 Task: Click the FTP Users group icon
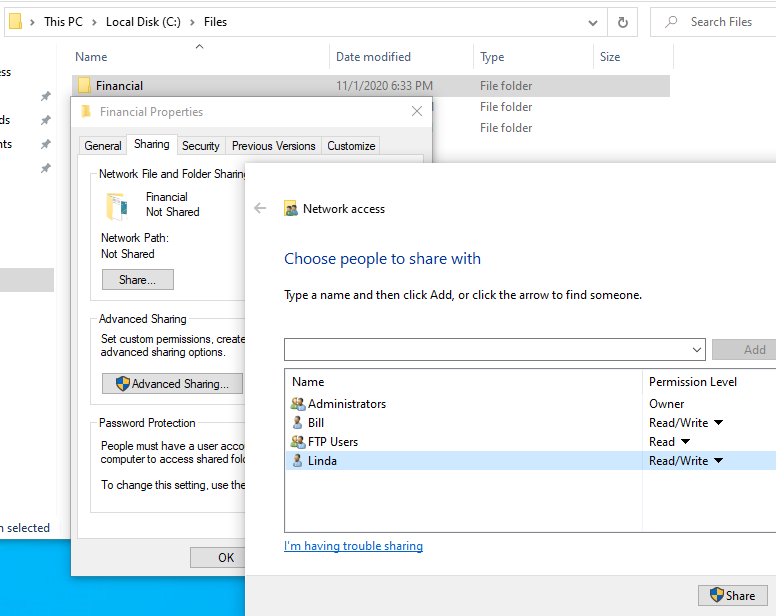pyautogui.click(x=297, y=442)
